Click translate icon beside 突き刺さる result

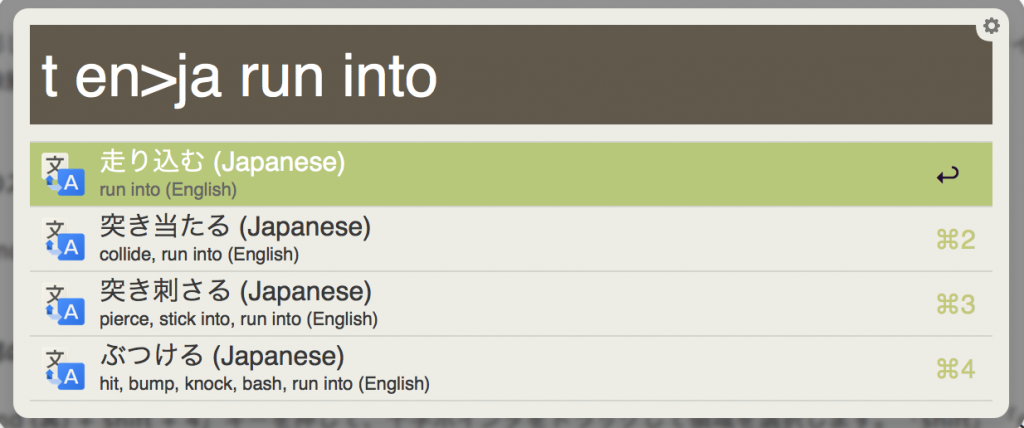point(63,305)
